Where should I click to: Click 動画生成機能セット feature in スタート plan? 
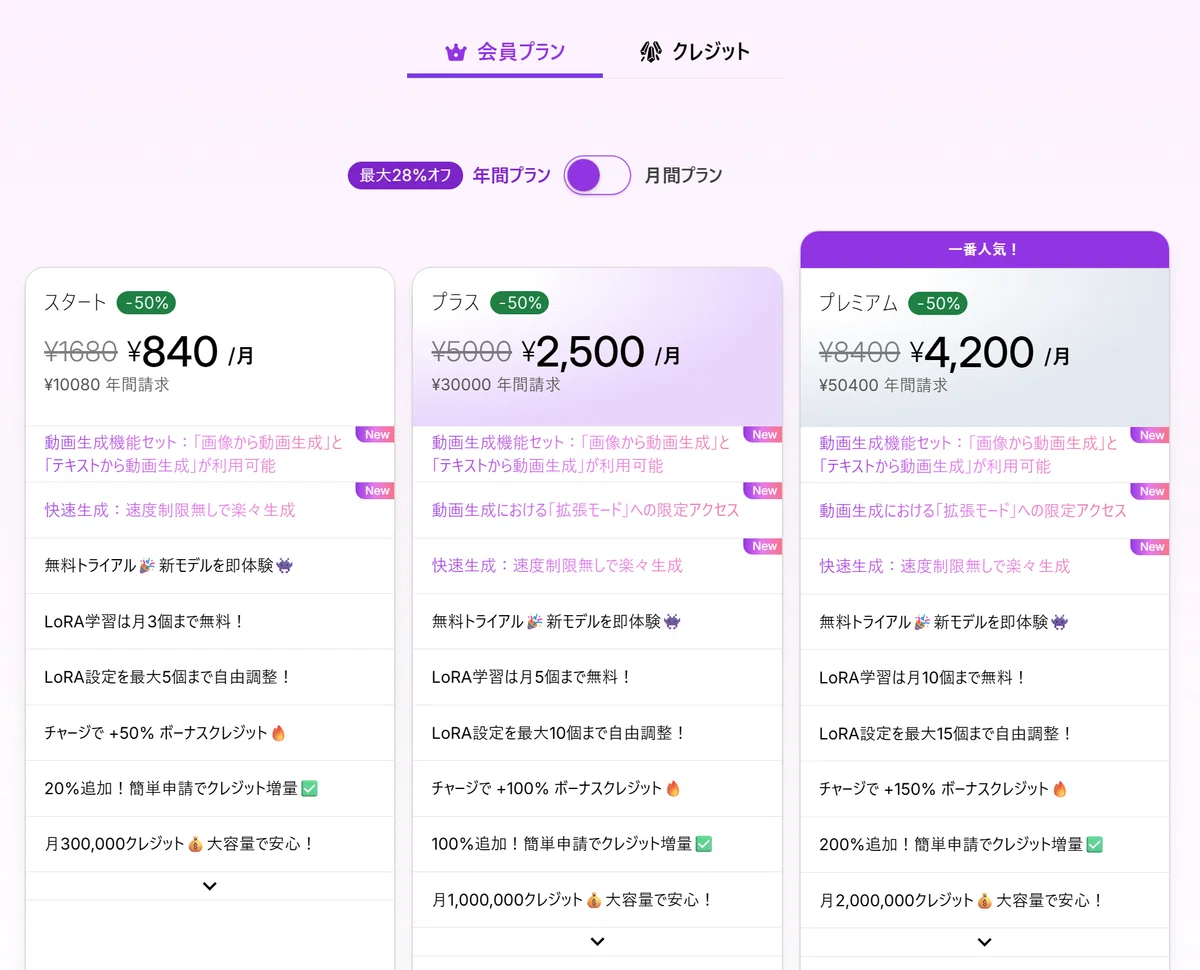(x=193, y=454)
